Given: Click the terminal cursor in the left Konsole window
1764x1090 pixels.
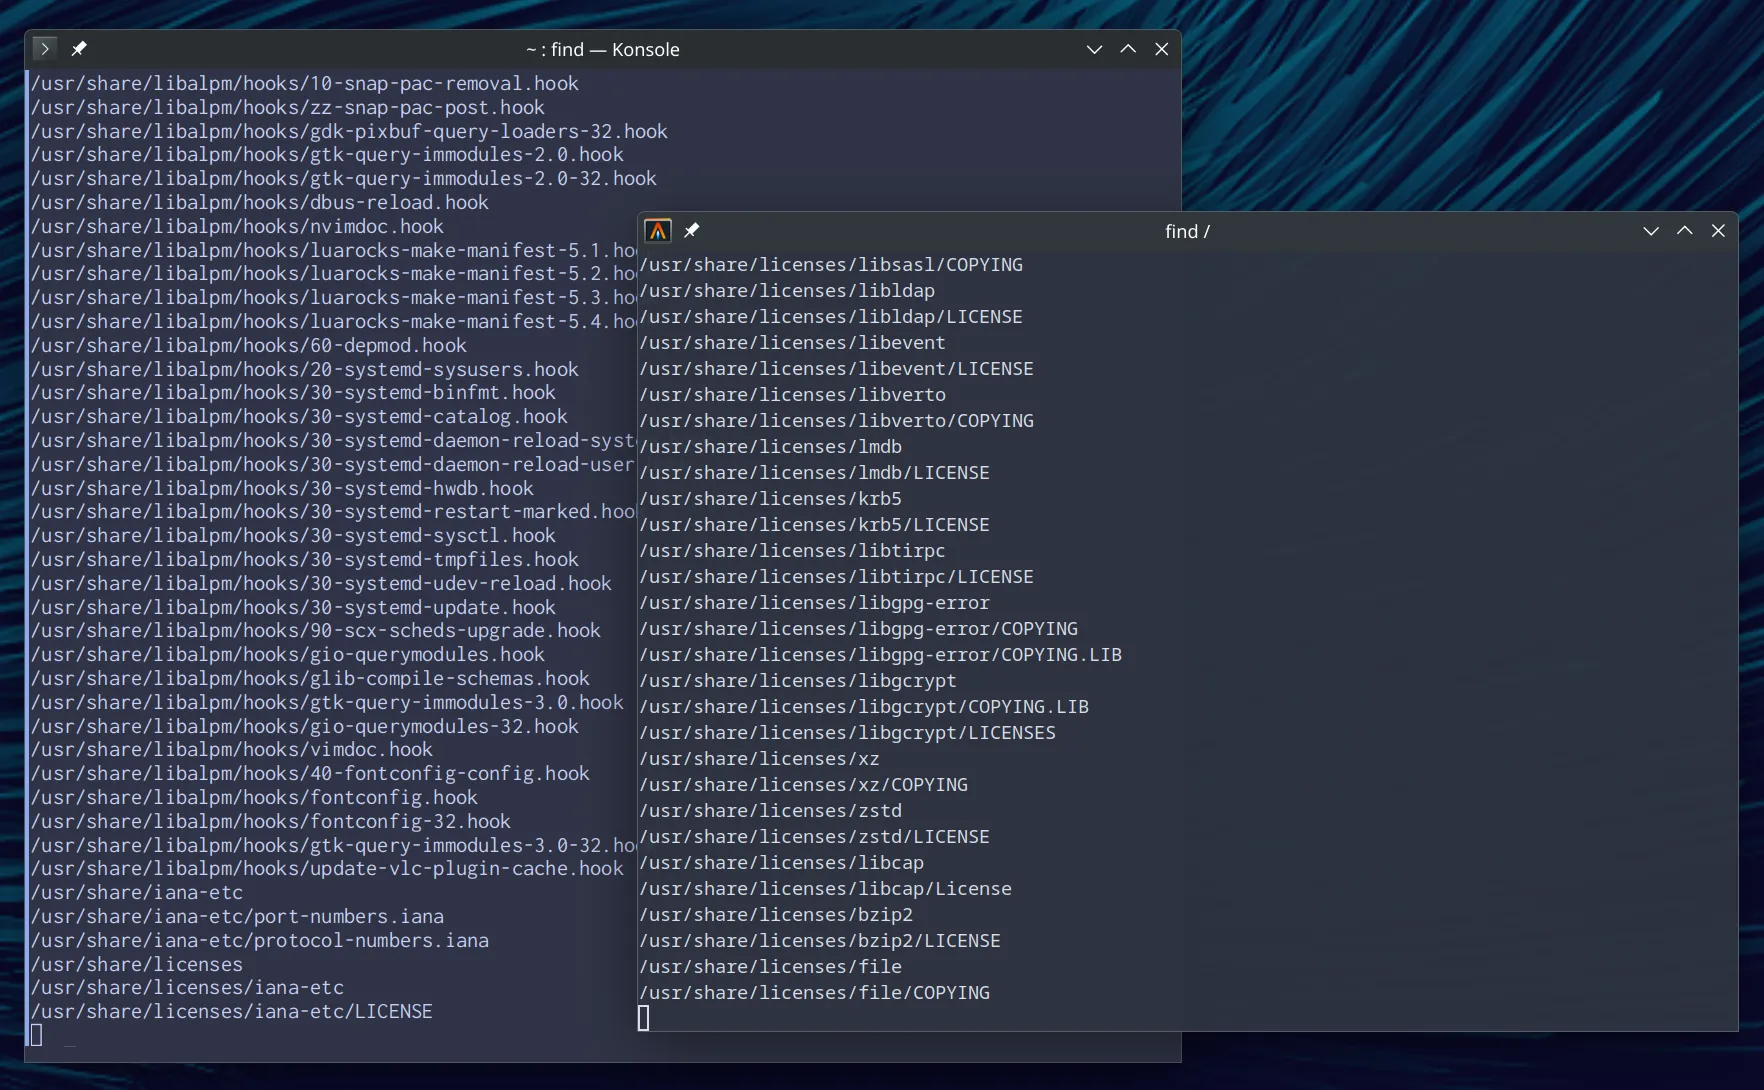Looking at the screenshot, I should click(37, 1035).
